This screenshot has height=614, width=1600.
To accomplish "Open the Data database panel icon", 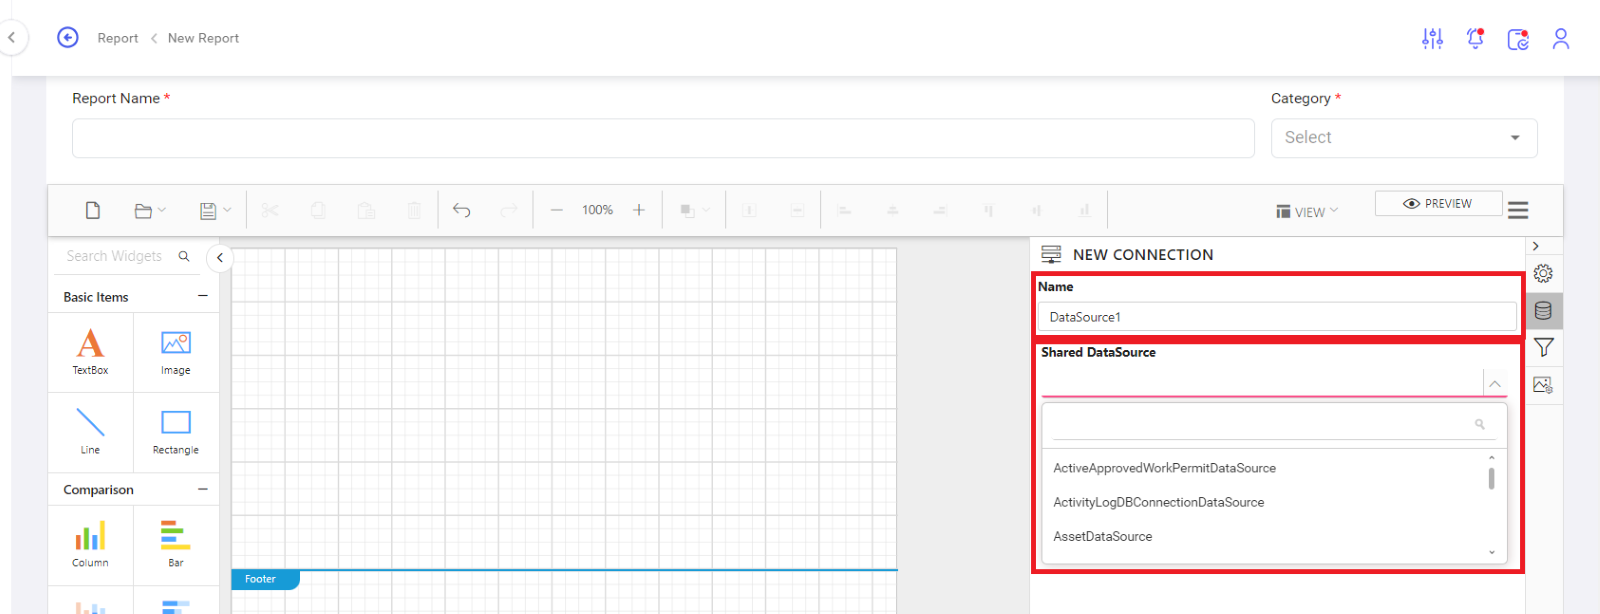I will click(x=1543, y=310).
